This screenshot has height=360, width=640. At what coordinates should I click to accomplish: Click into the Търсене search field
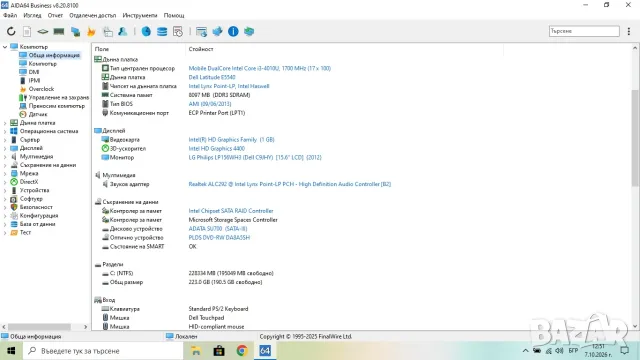click(584, 31)
